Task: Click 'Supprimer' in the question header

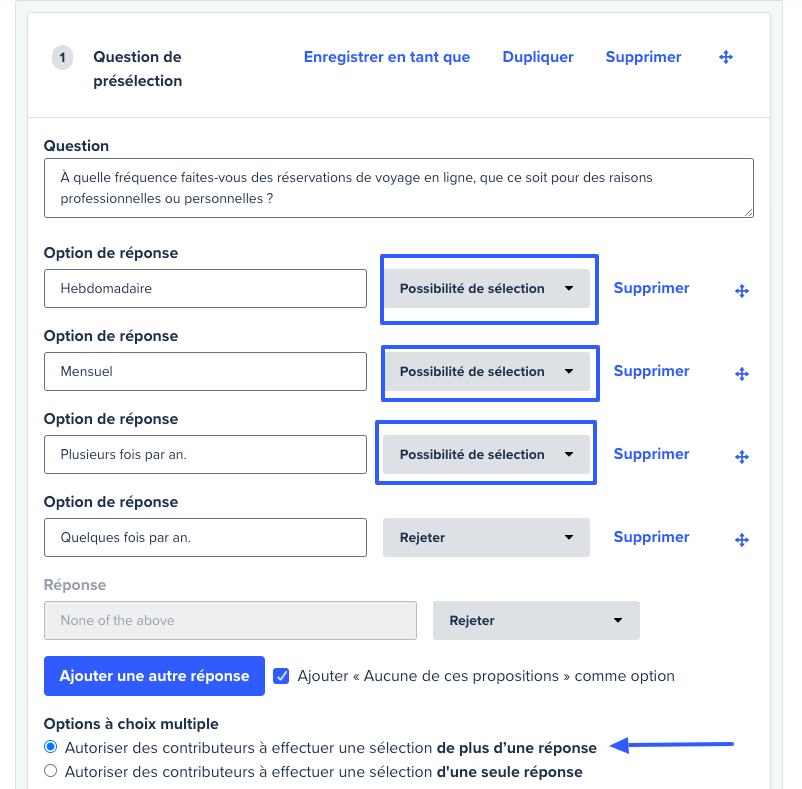Action: pos(643,57)
